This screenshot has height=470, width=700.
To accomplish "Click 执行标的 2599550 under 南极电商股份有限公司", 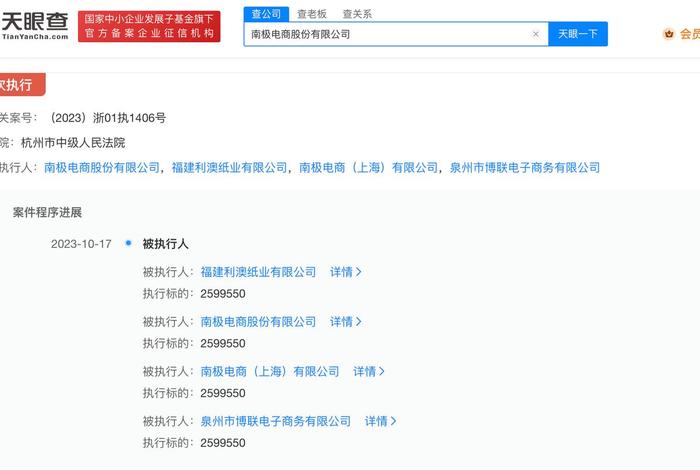I will pyautogui.click(x=194, y=343).
